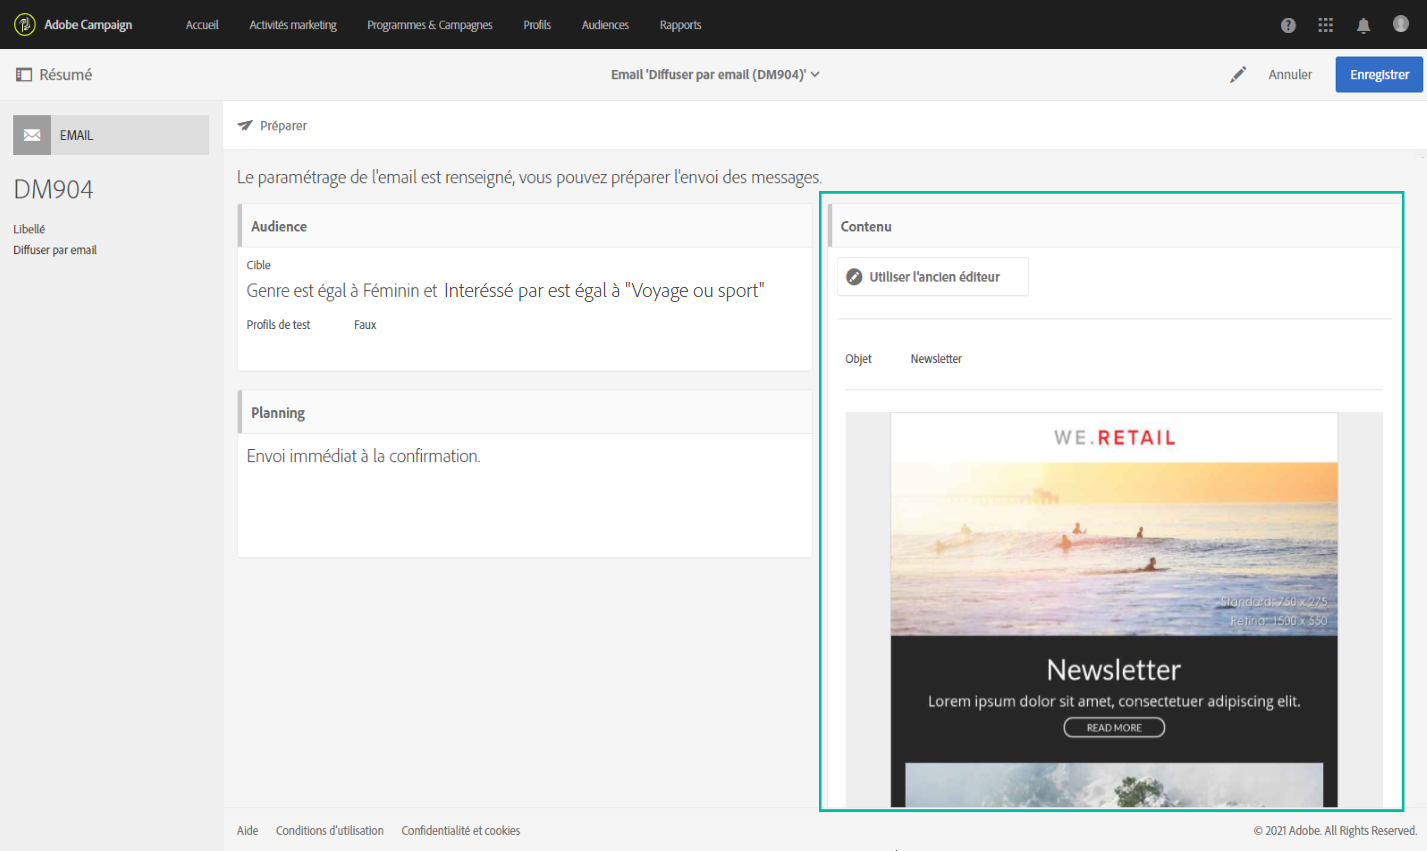Open the apps grid switcher icon
This screenshot has width=1427, height=851.
[x=1325, y=25]
